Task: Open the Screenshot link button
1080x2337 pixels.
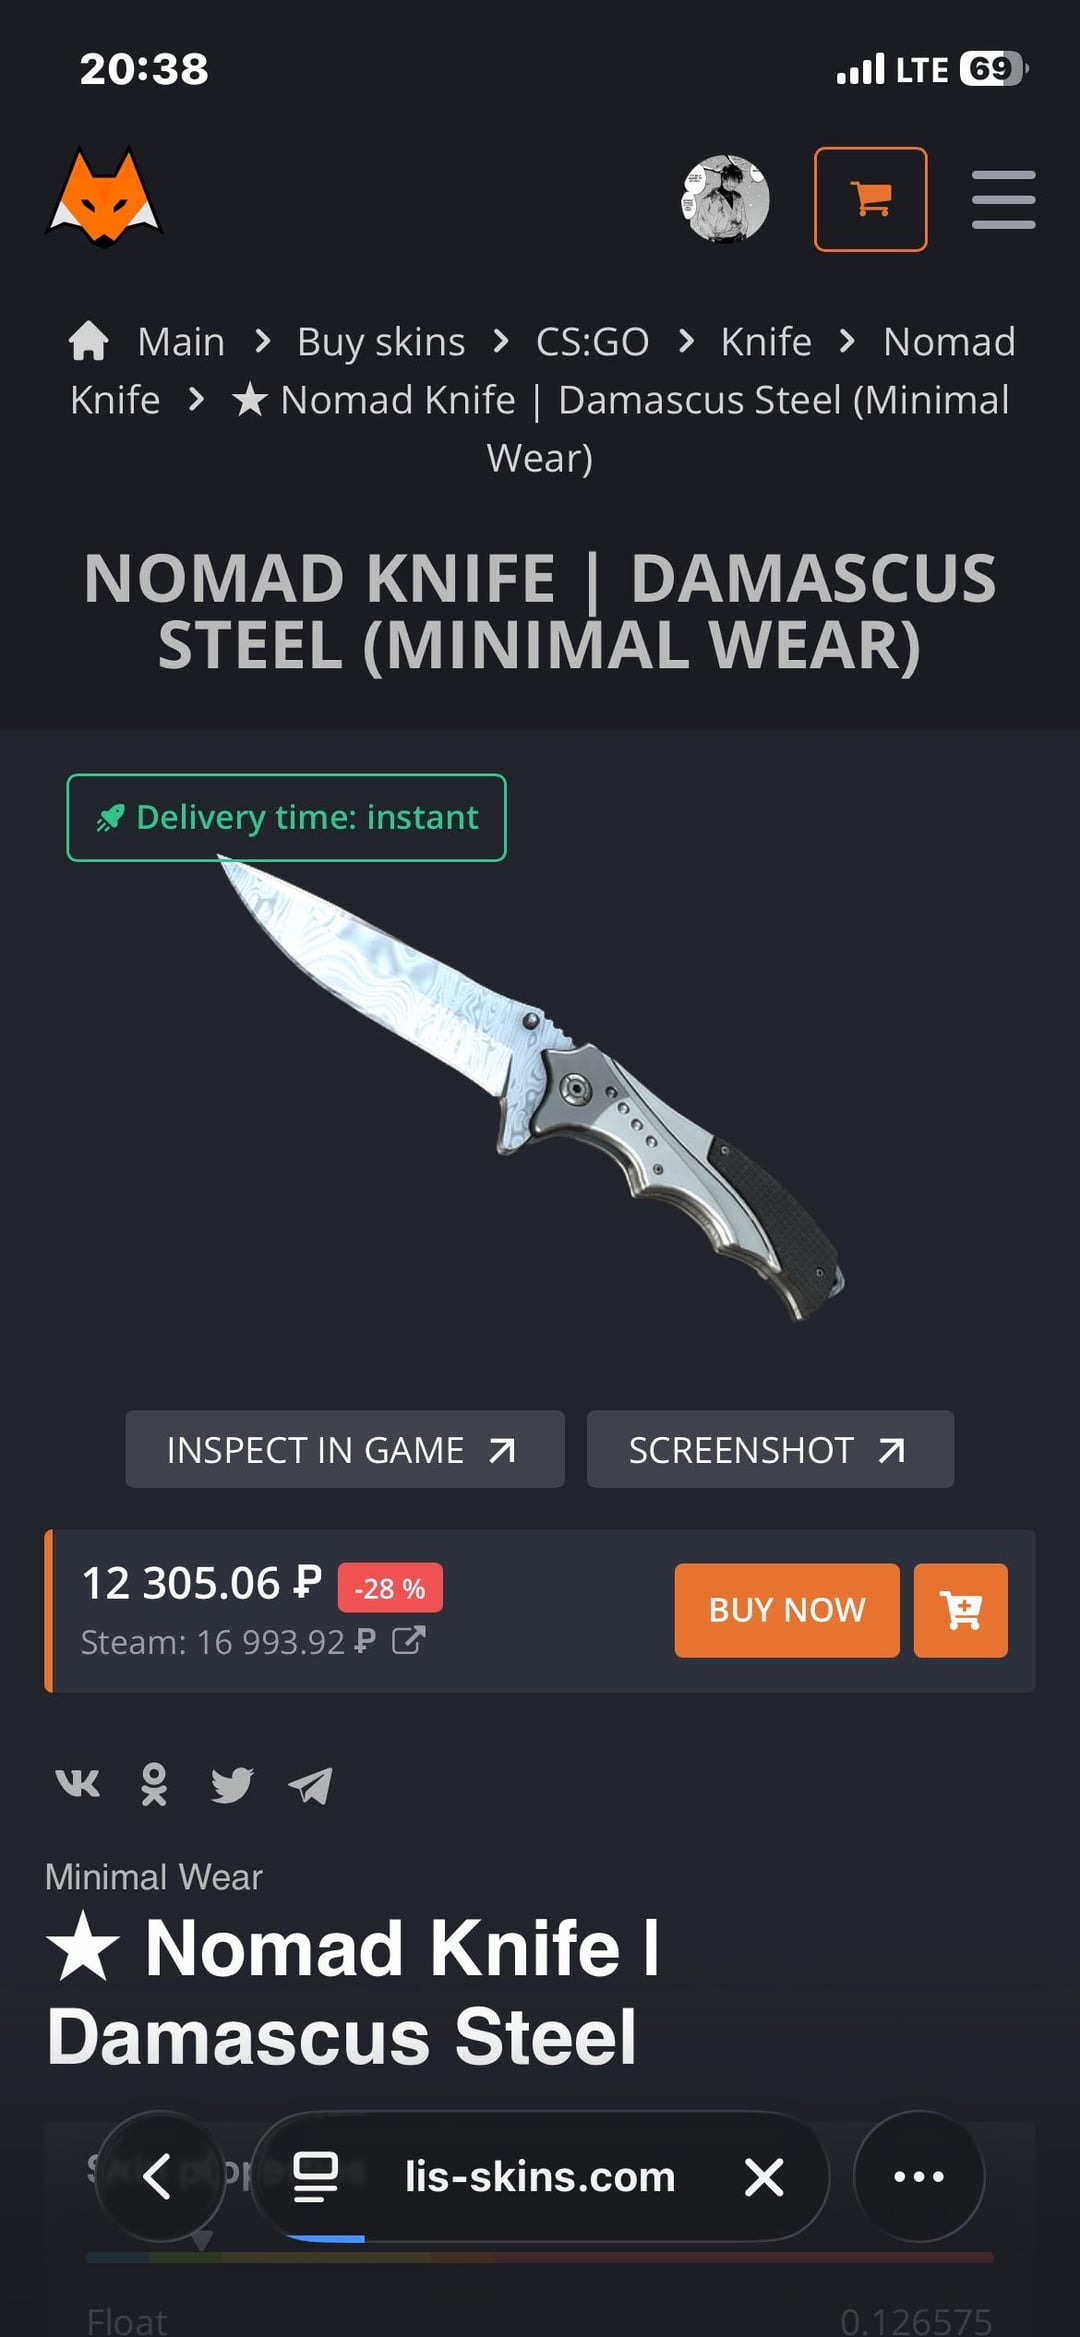Action: coord(770,1449)
